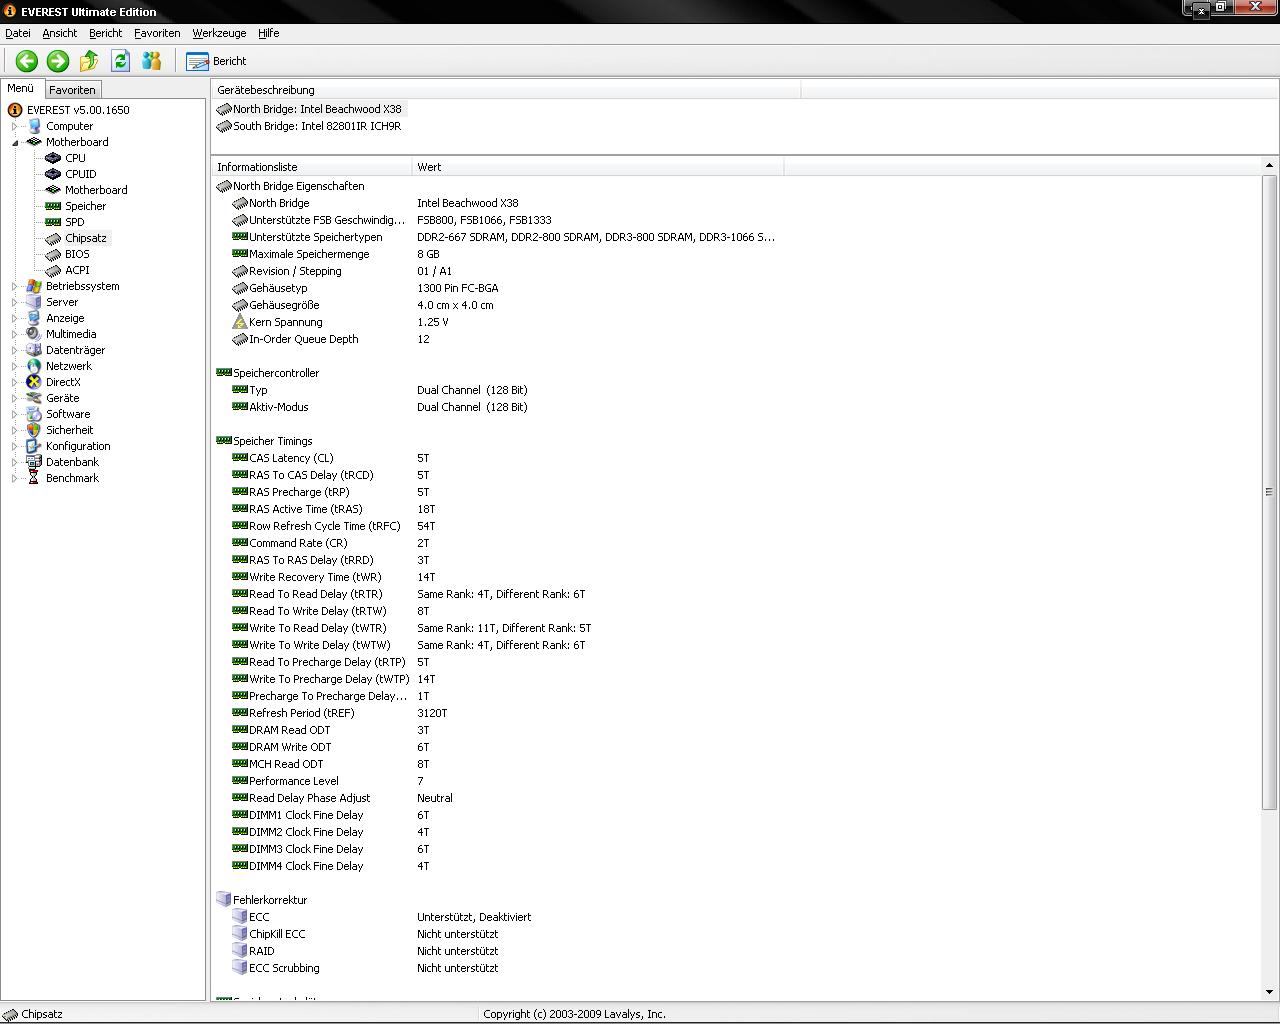
Task: Click the green Forward arrow button
Action: point(58,61)
